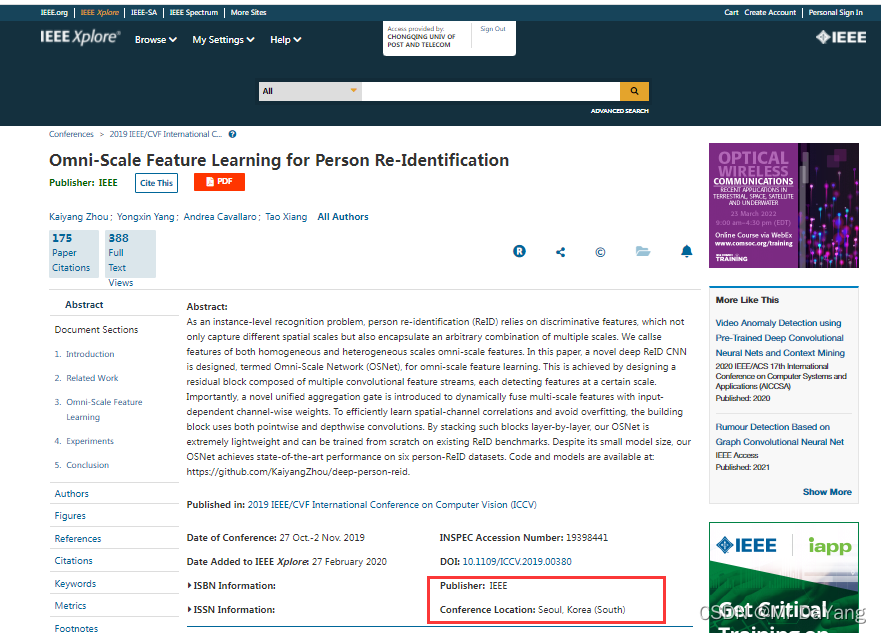Open the Metrics tab
The image size is (881, 633).
click(x=70, y=605)
